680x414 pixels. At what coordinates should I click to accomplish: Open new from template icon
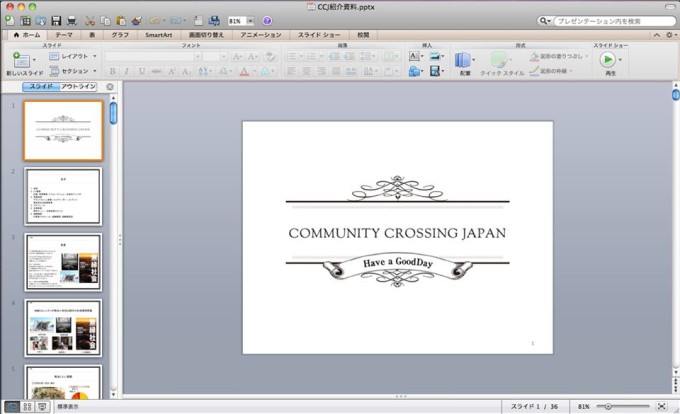26,20
